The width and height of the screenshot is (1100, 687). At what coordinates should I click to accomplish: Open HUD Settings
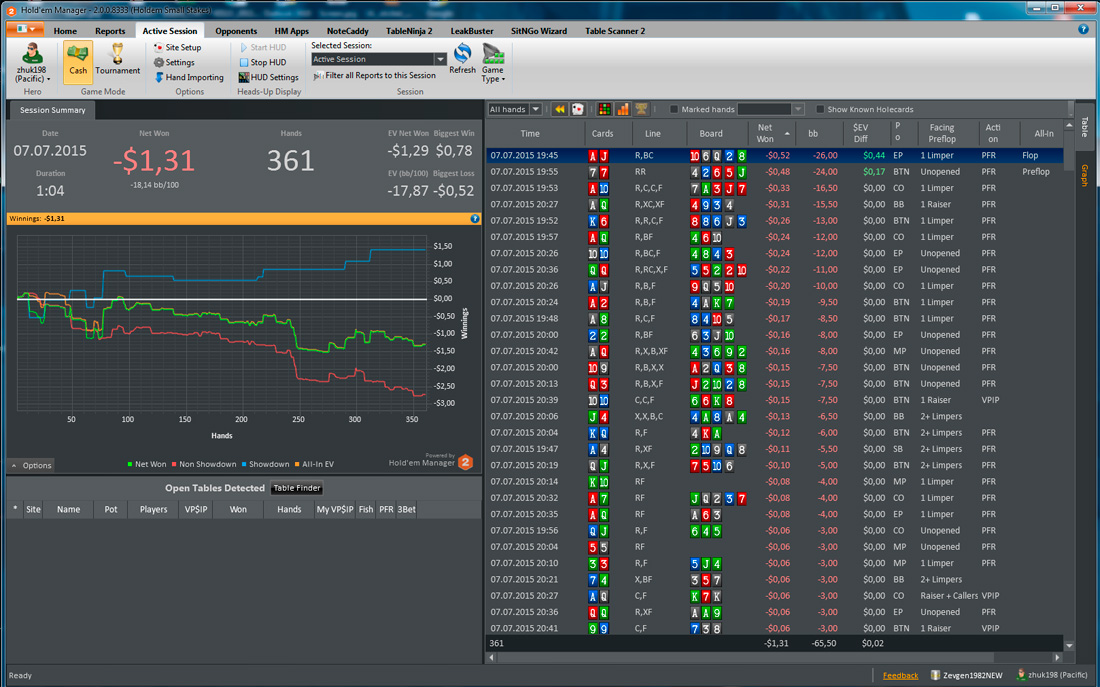[269, 77]
